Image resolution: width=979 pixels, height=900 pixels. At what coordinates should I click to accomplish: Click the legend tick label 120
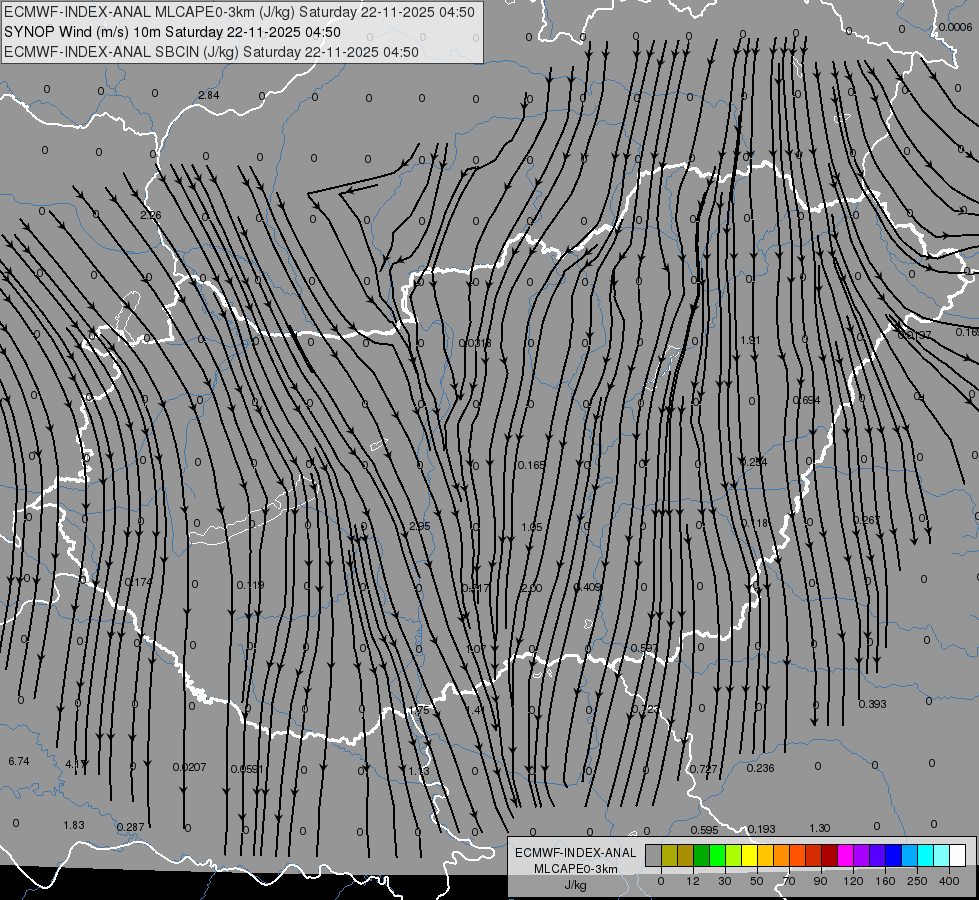853,881
